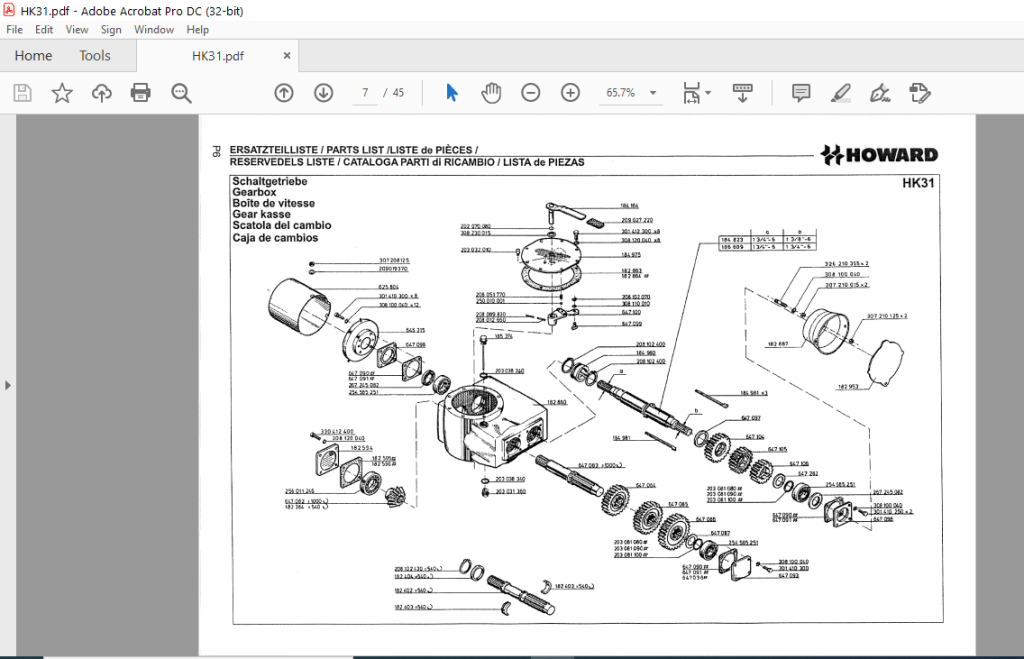Add file to starred favorites
The height and width of the screenshot is (659, 1024).
(62, 93)
